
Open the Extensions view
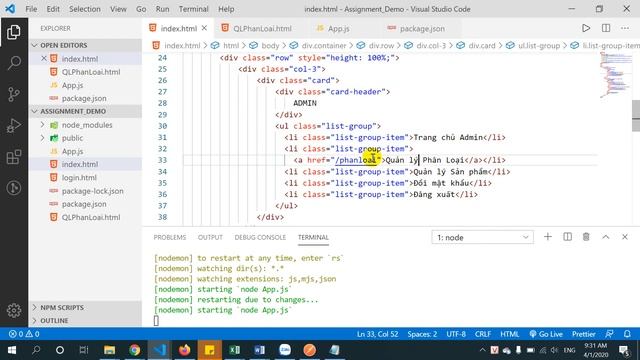coord(14,157)
